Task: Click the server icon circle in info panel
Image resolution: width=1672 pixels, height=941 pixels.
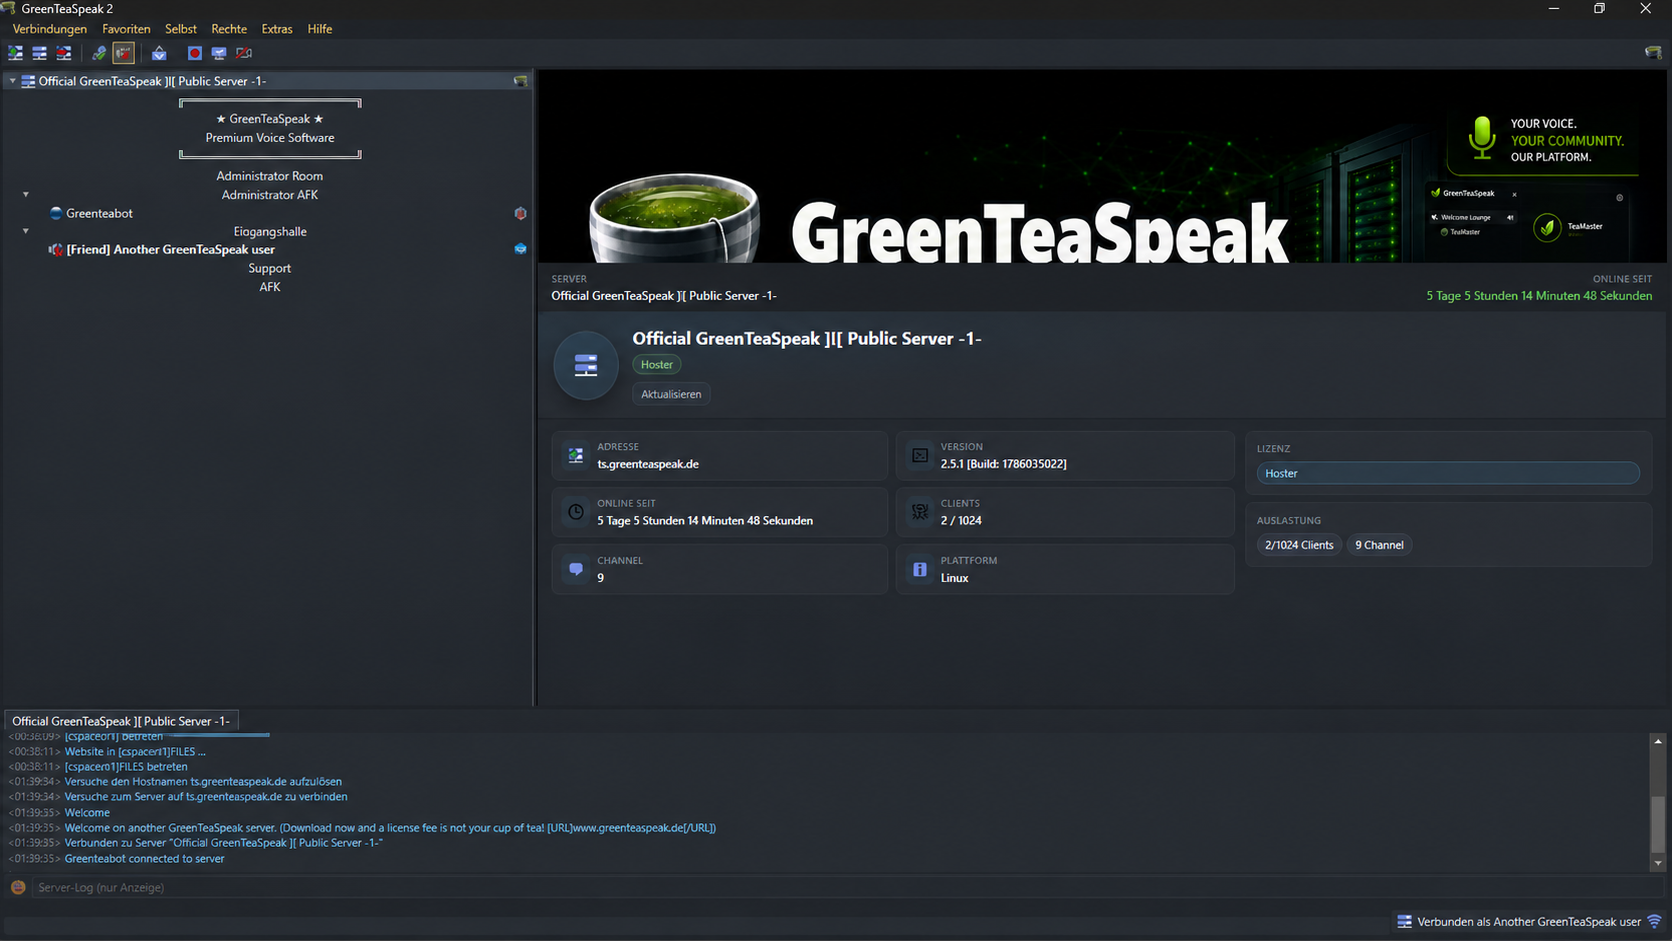Action: coord(586,366)
